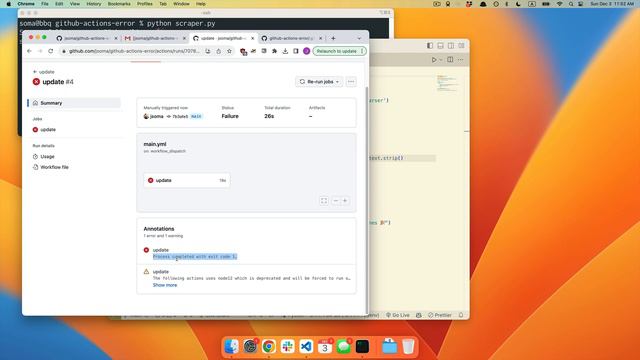The height and width of the screenshot is (360, 640).
Task: Click the highlighted exit code message
Action: (x=195, y=256)
